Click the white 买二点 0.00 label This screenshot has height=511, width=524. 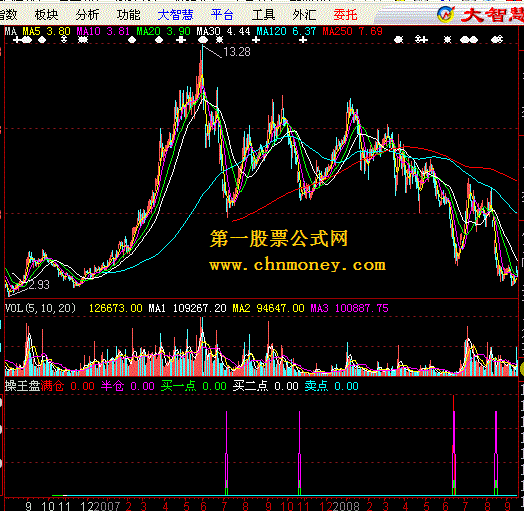pyautogui.click(x=265, y=386)
